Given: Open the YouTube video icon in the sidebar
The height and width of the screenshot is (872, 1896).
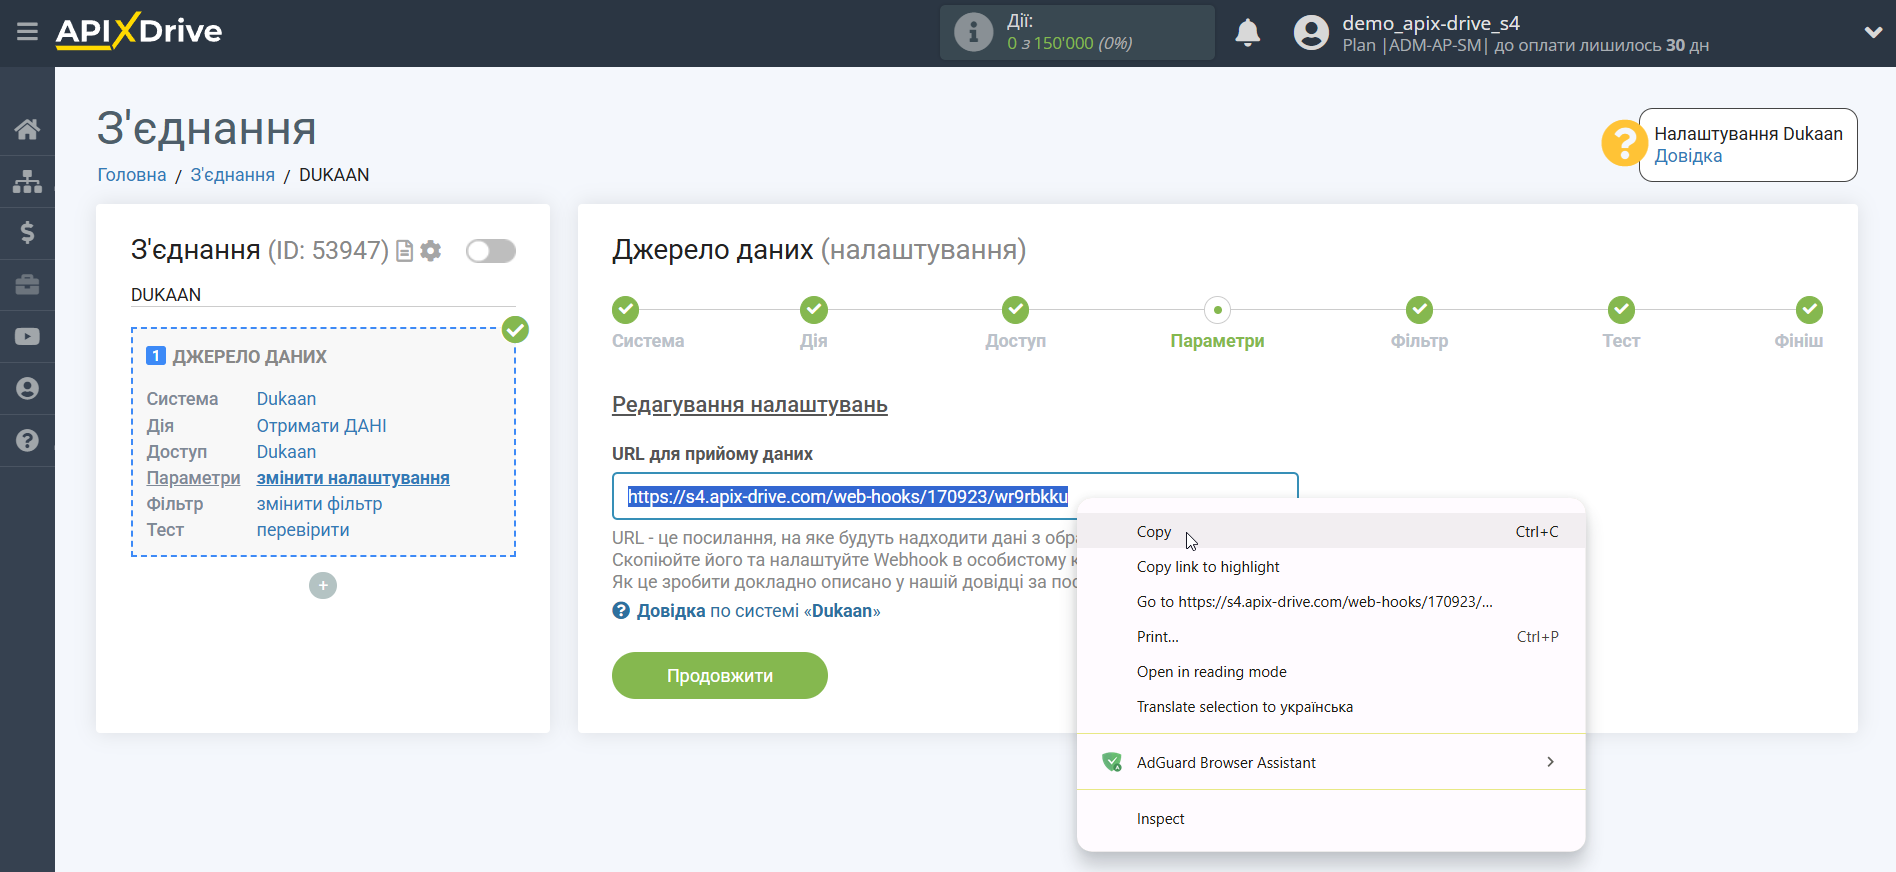Looking at the screenshot, I should 27,337.
